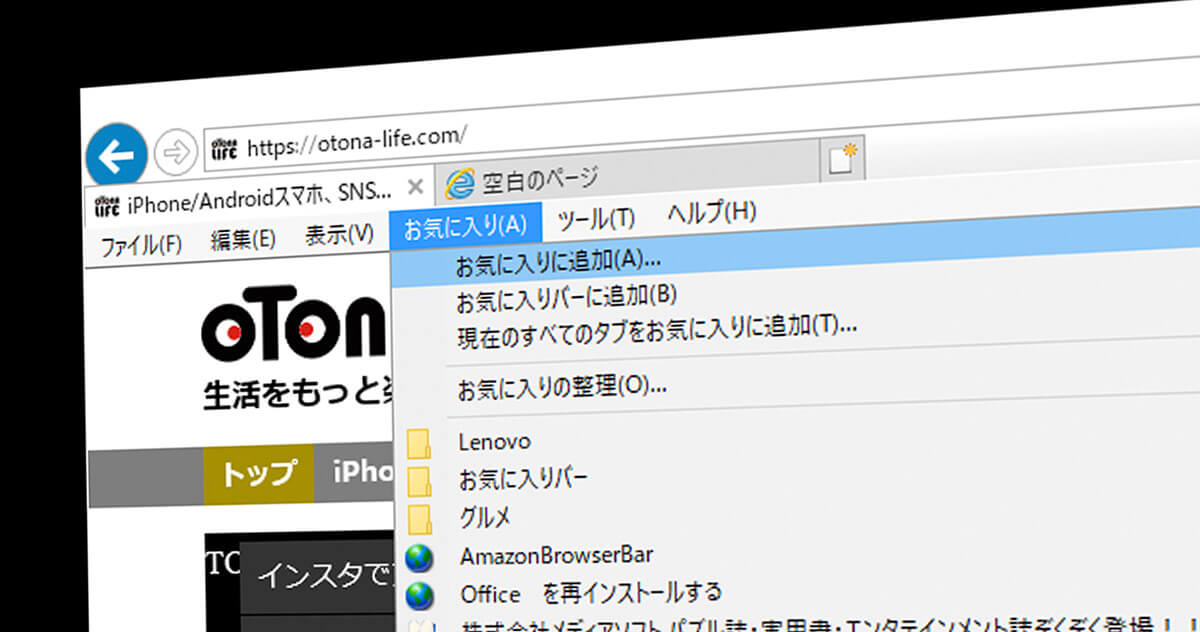Open the ファイル(F) menu
1200x632 pixels.
141,245
